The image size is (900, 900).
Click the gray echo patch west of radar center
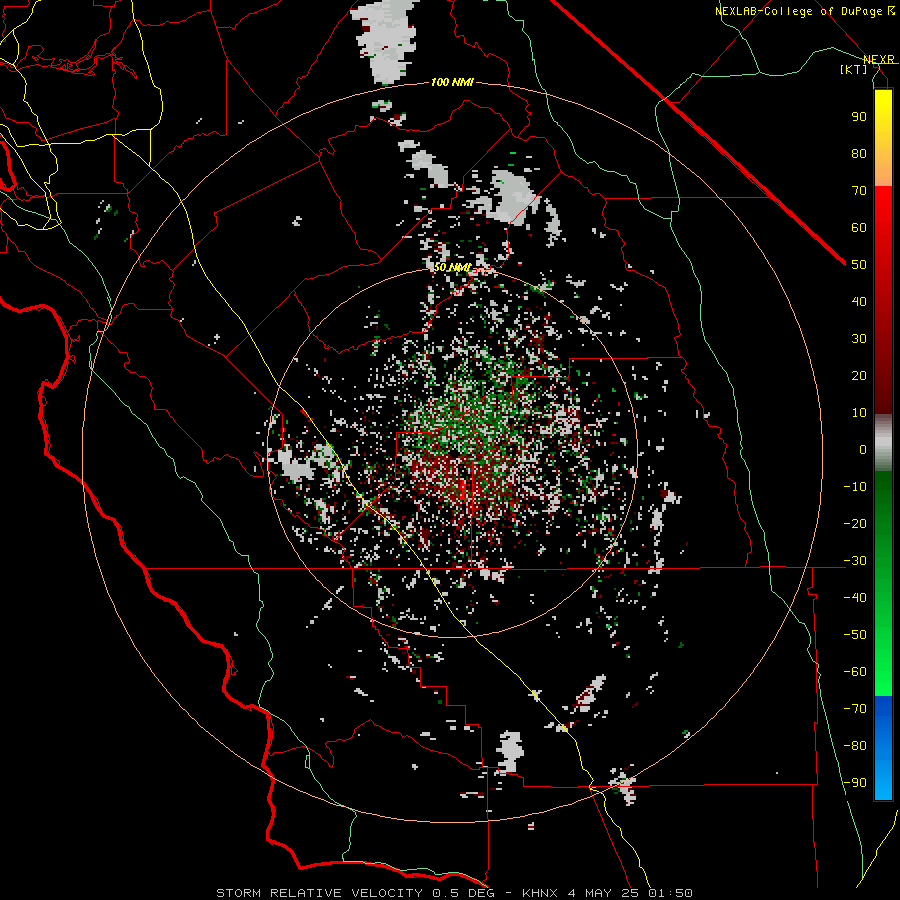294,465
